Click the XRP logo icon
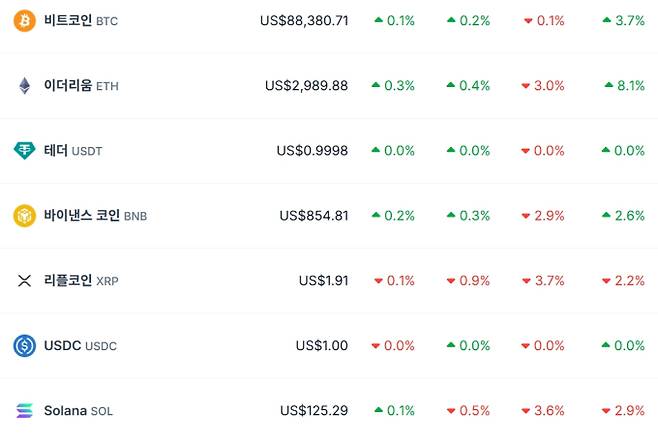 tap(24, 281)
